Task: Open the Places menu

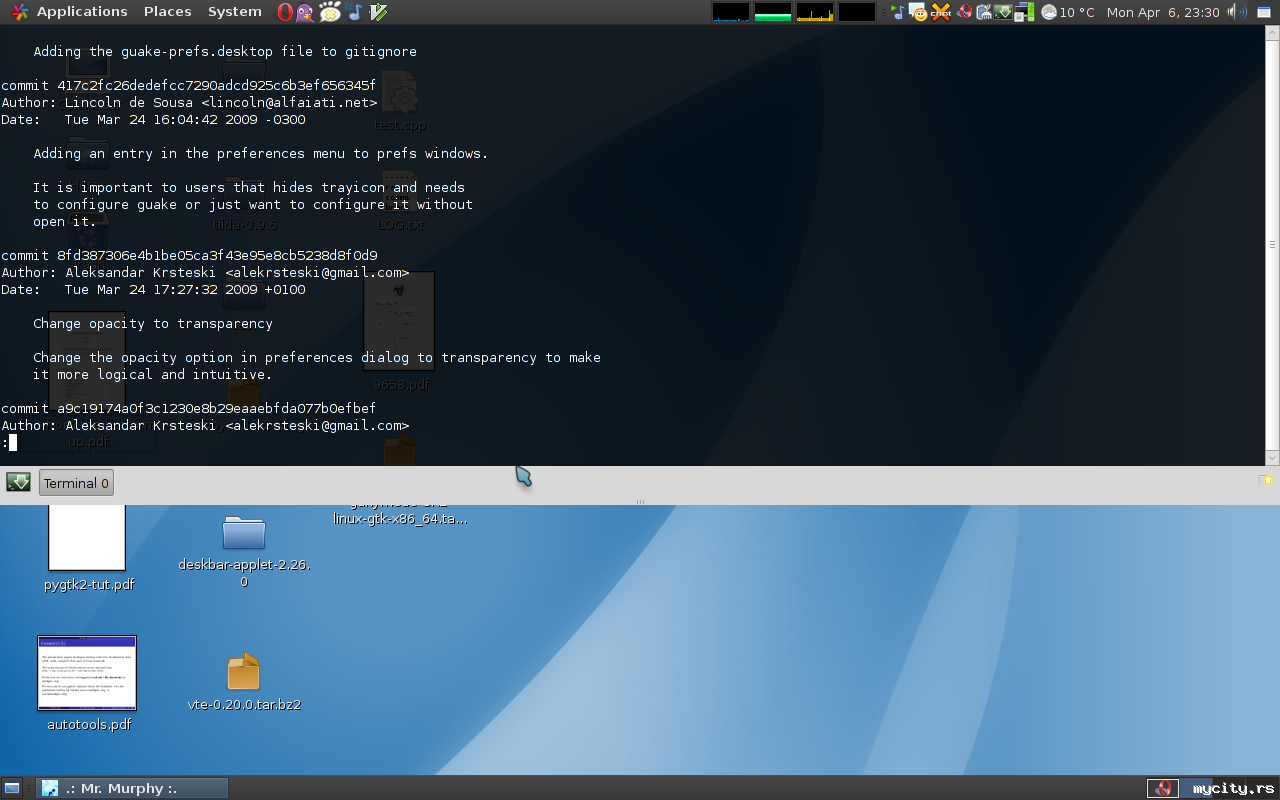Action: tap(167, 12)
